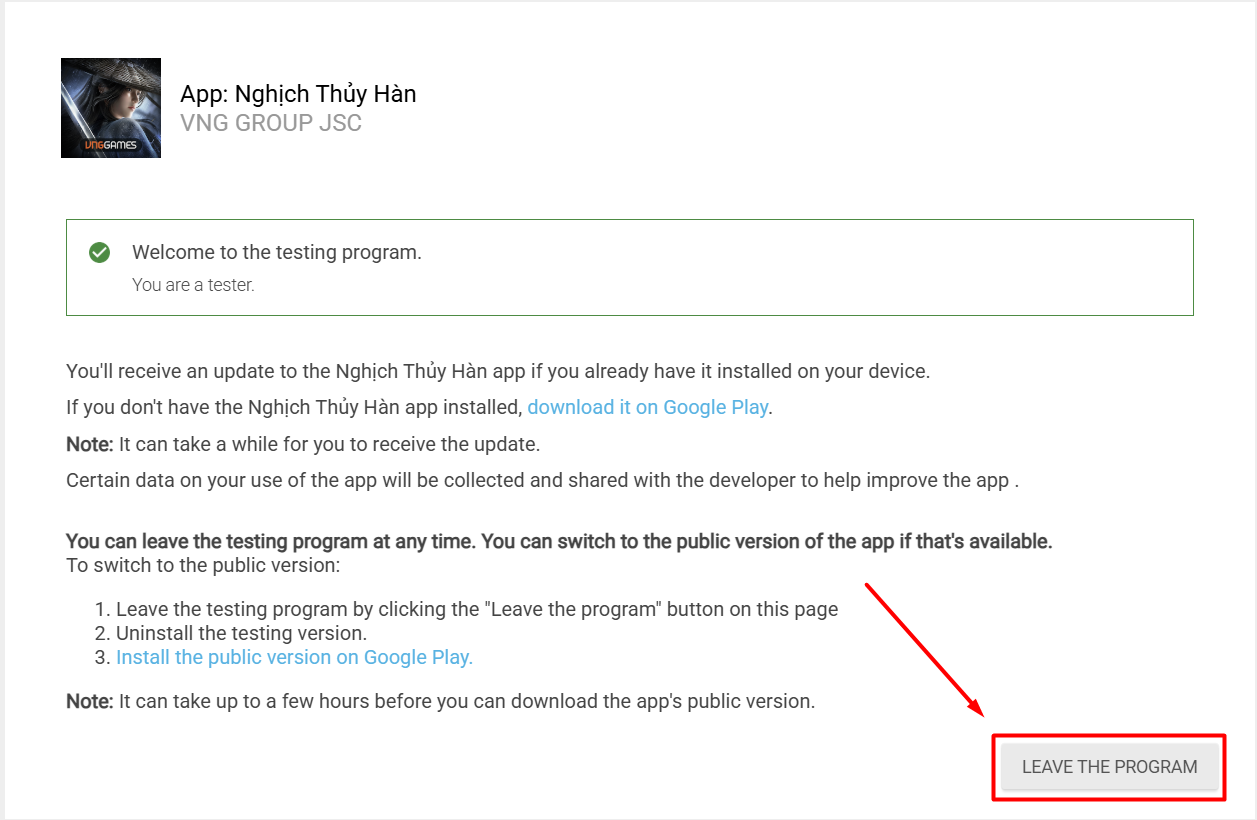Click "To switch to the public version:" line
This screenshot has width=1257, height=820.
coord(203,566)
